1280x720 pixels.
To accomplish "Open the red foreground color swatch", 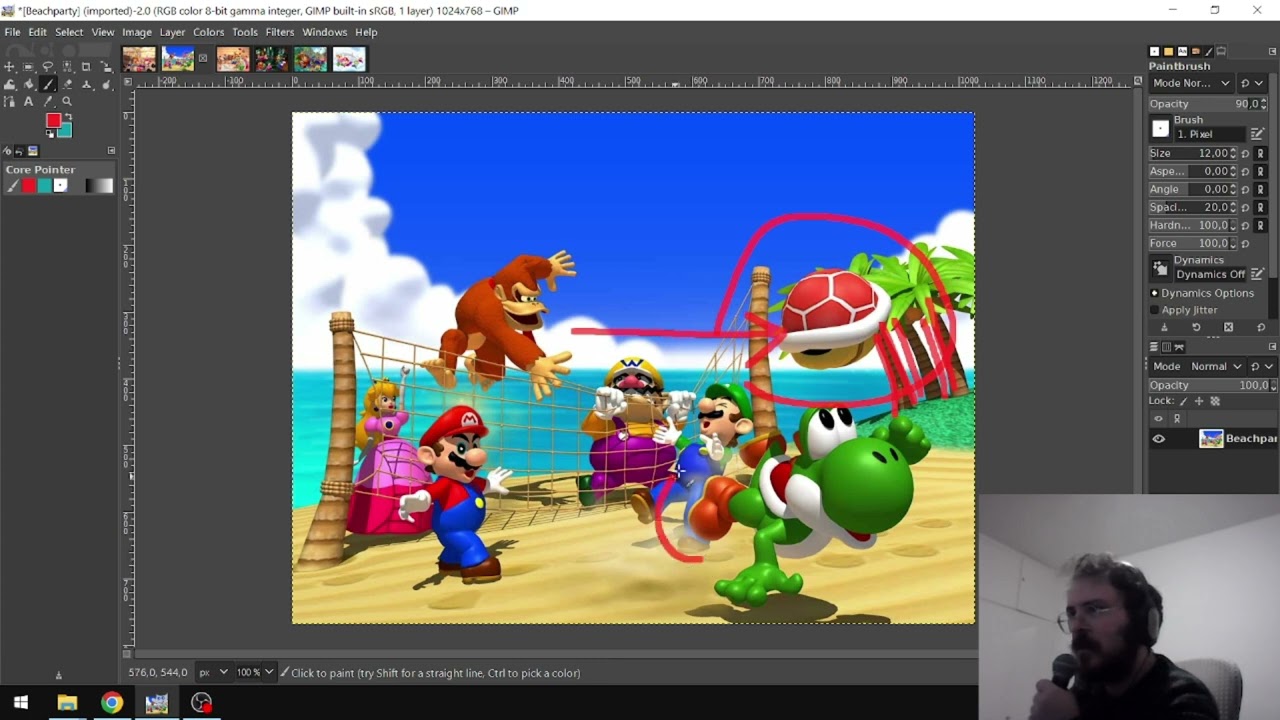I will click(53, 121).
